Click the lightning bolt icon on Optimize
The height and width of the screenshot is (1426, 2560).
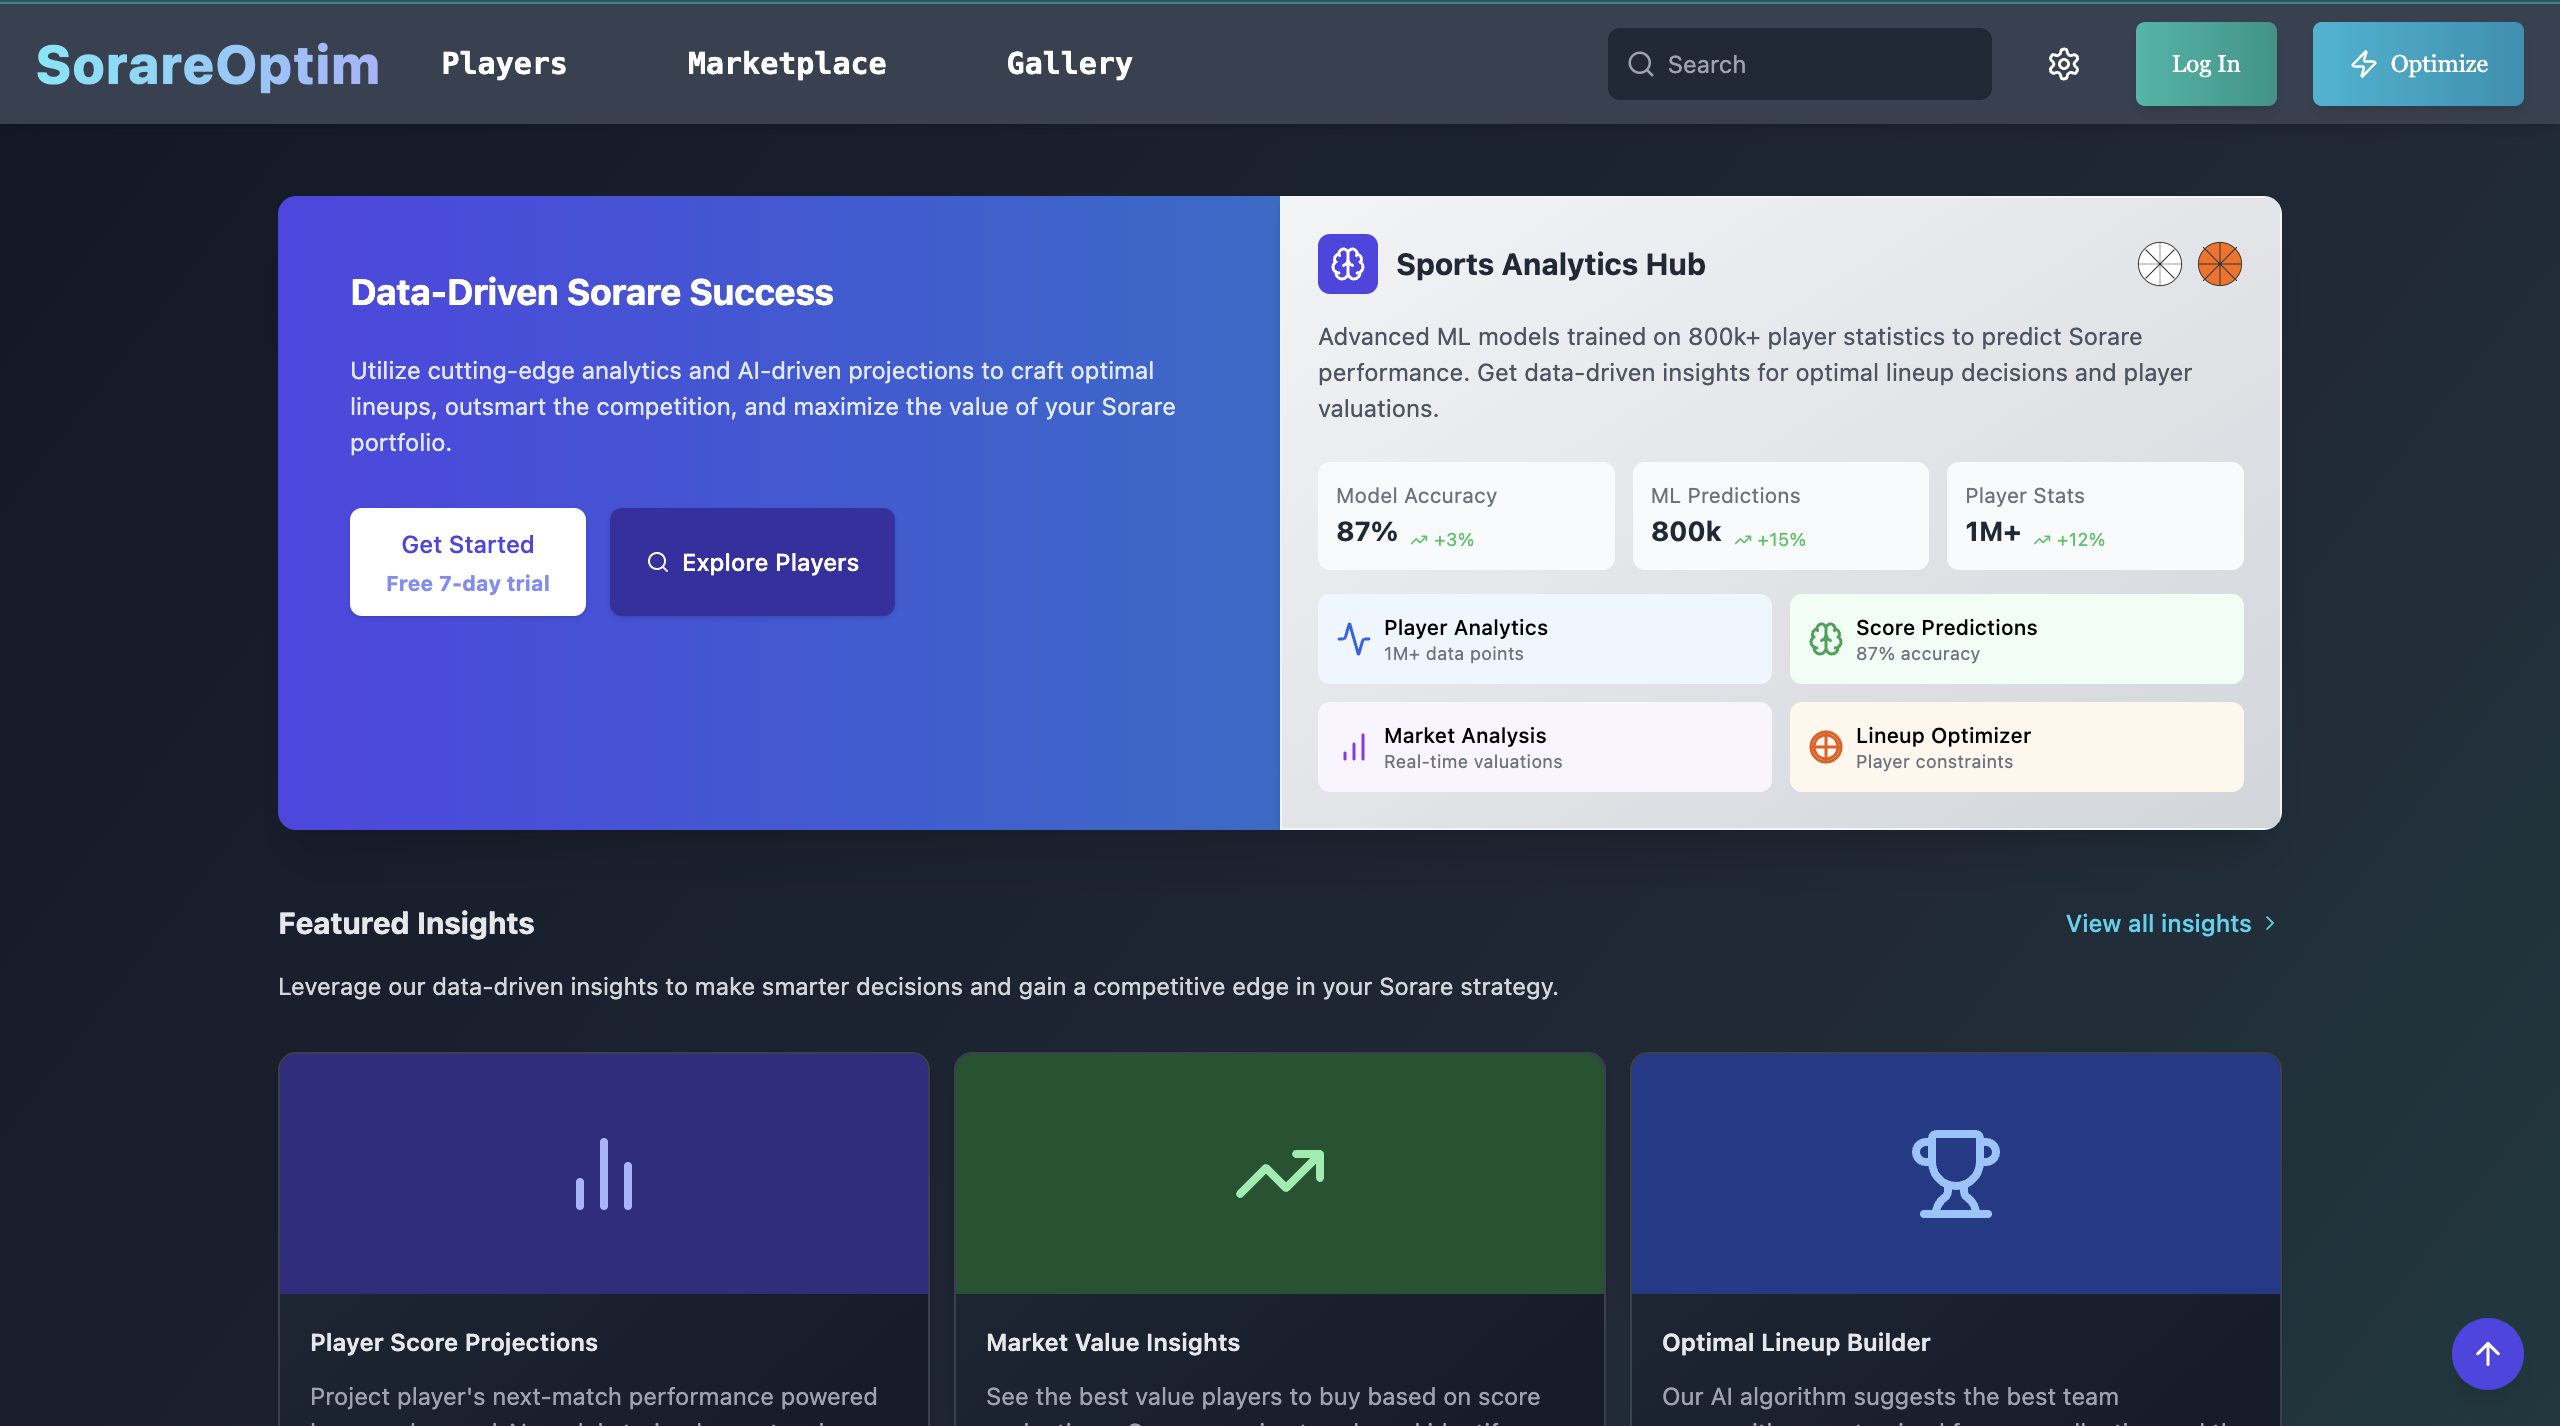point(2363,64)
